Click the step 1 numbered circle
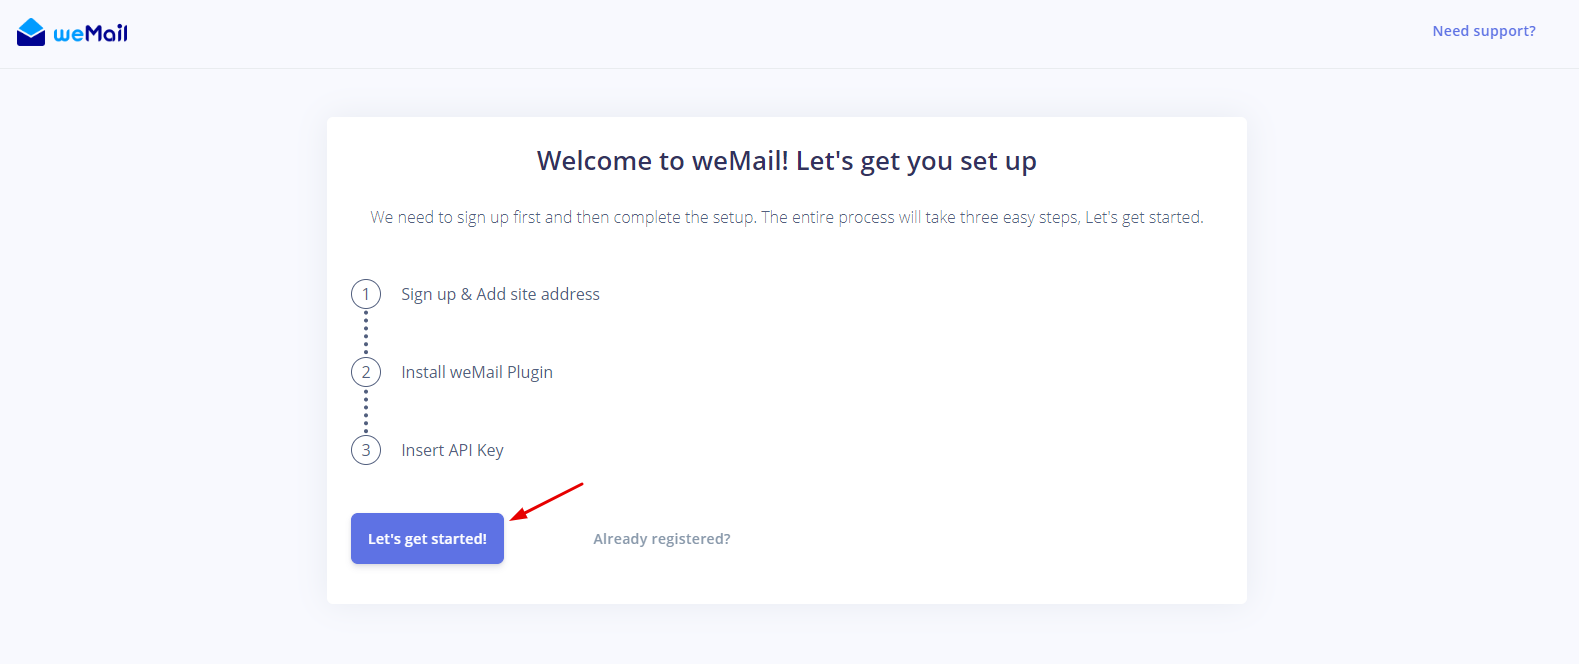 click(366, 293)
